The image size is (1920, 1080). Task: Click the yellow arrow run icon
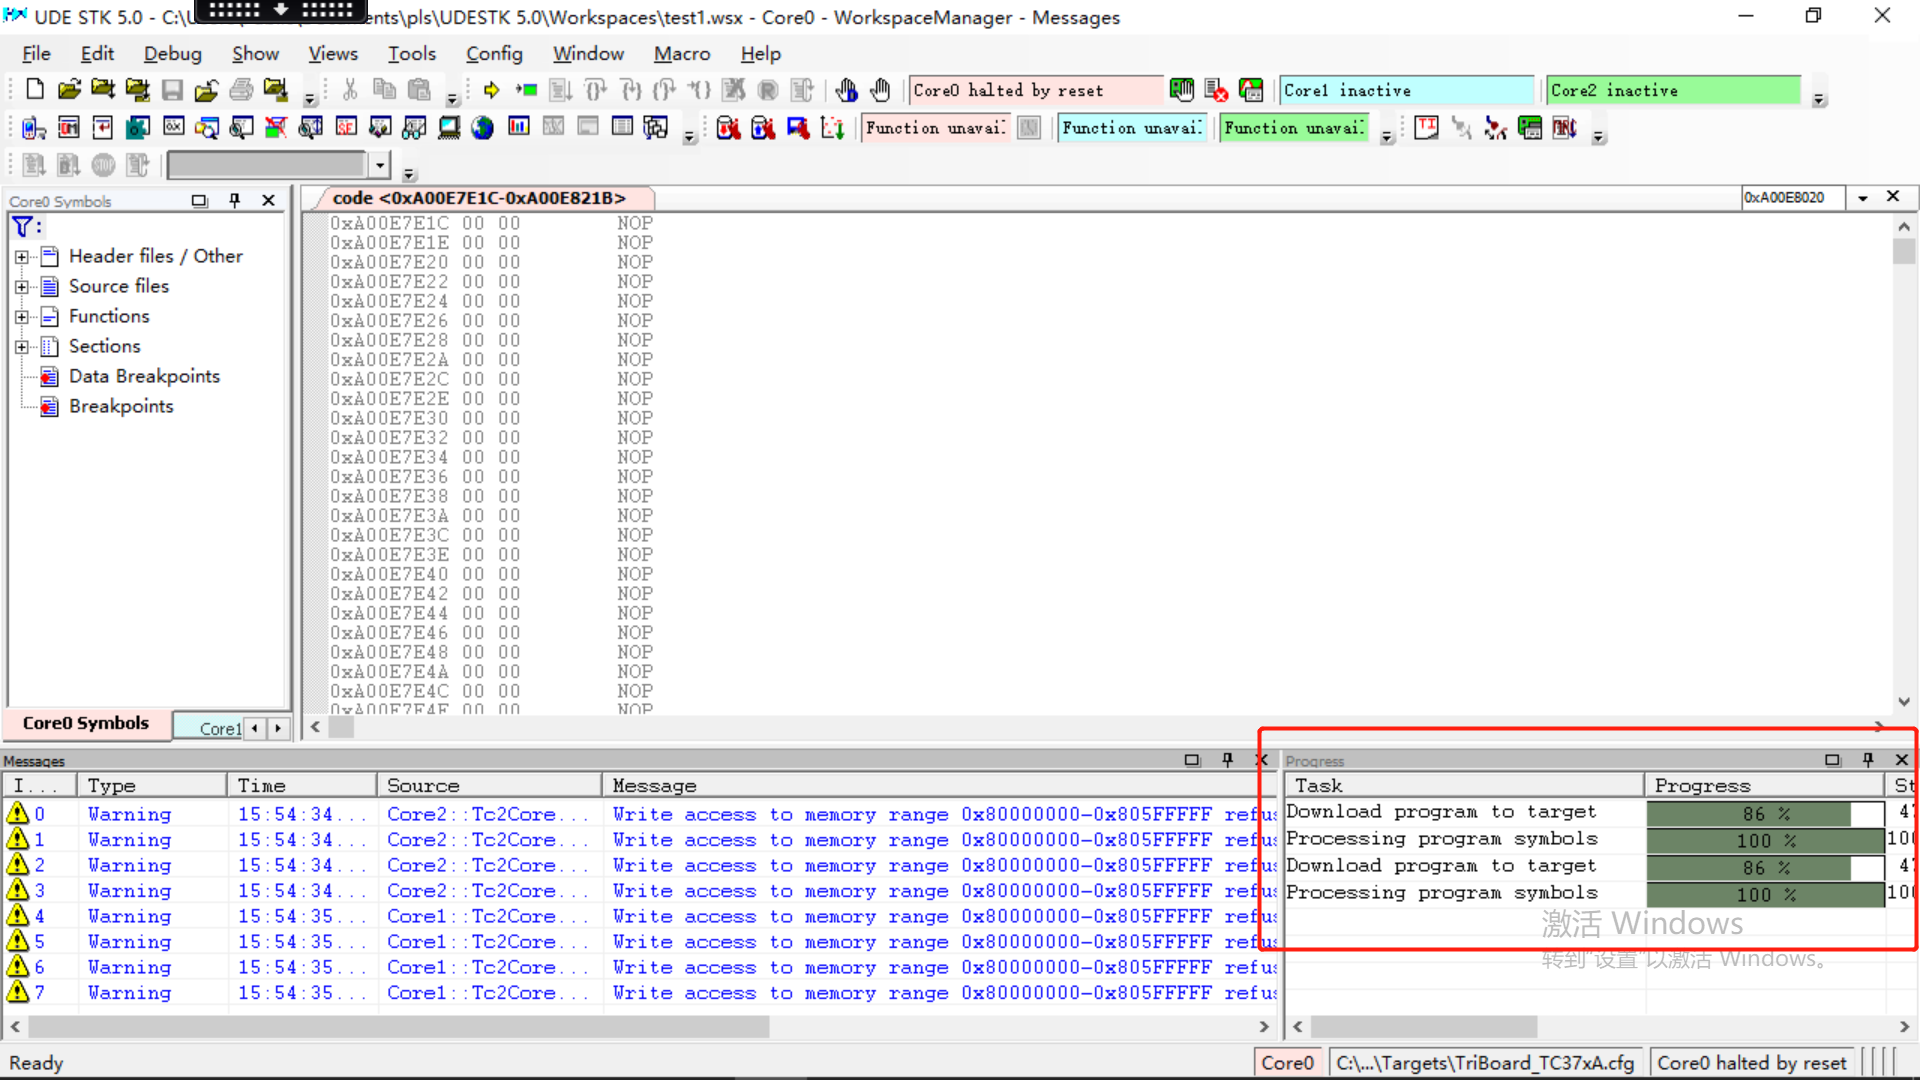491,90
